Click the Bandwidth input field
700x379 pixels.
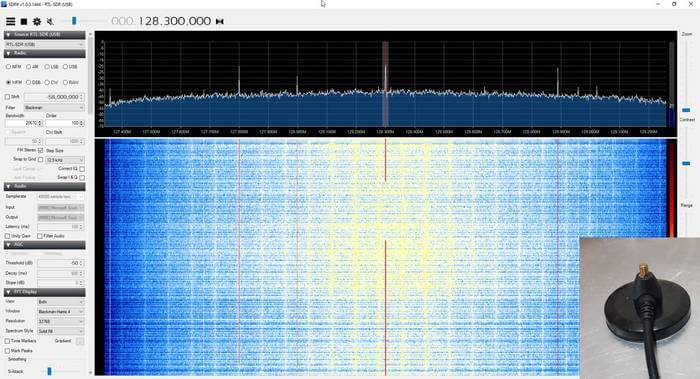click(24, 123)
